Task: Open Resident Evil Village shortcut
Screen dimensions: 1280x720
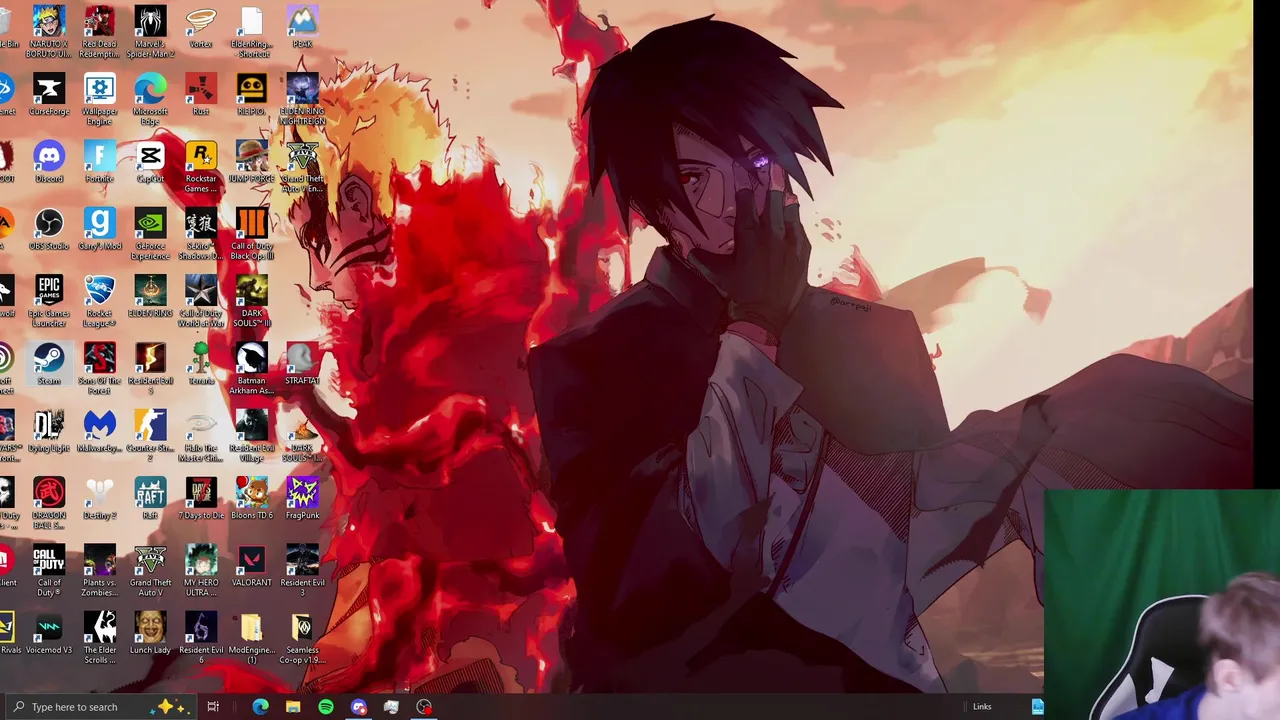Action: (x=251, y=435)
